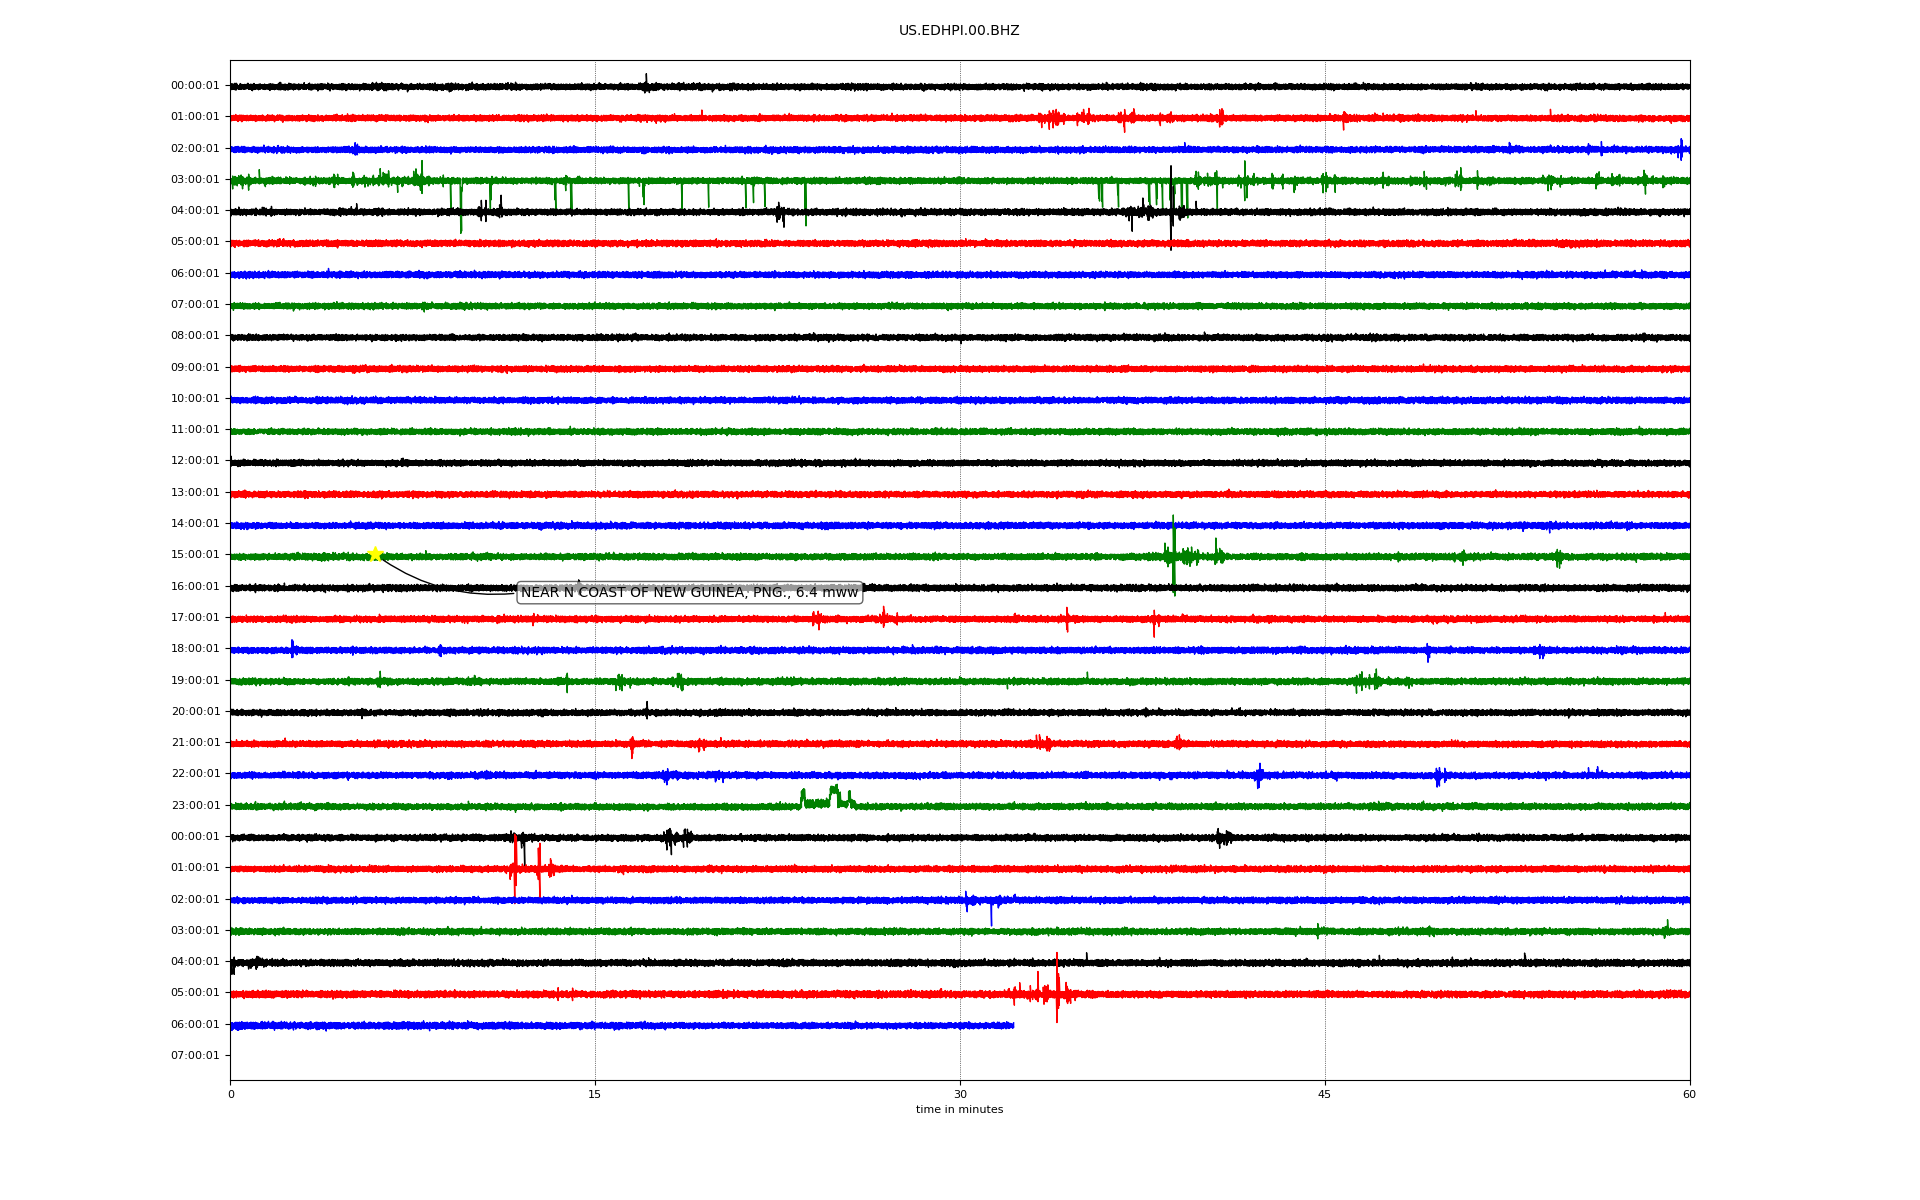This screenshot has width=1920, height=1200.
Task: Select the 15 tick on the time axis
Action: point(595,1094)
